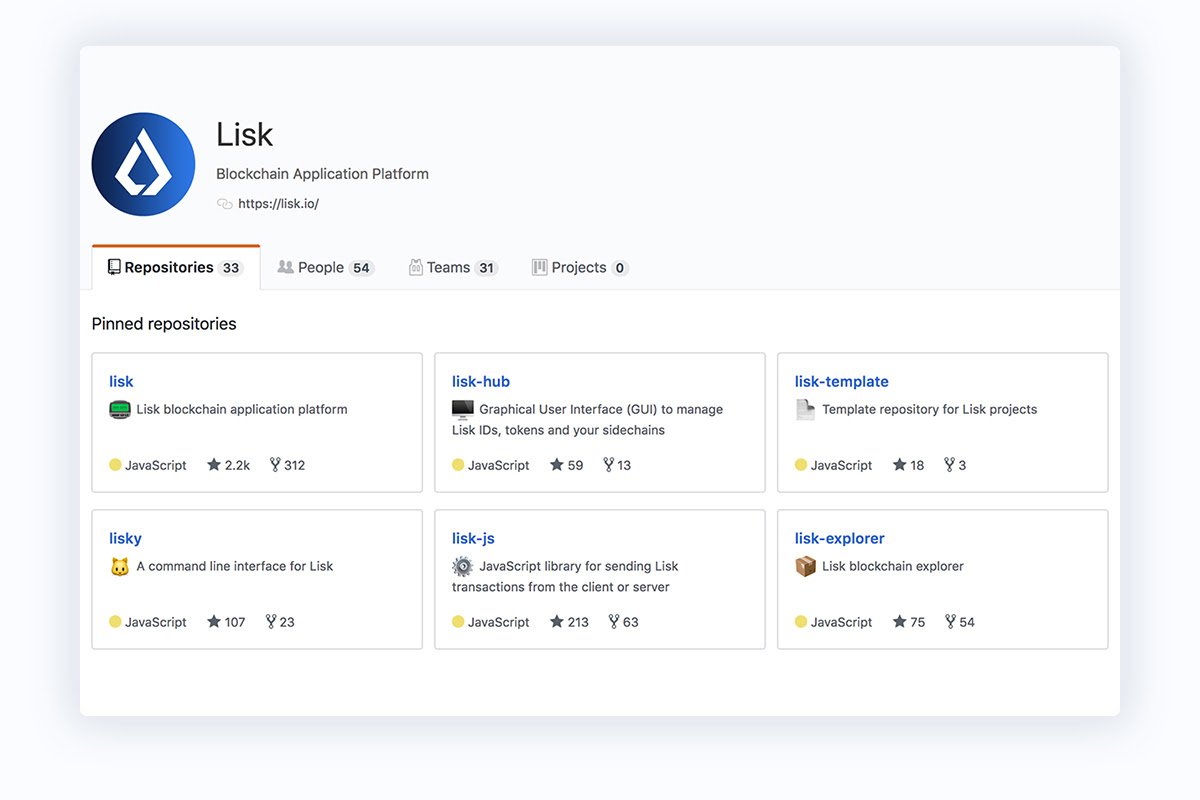Click the star icon on lisk-explorer card
Viewport: 1200px width, 800px height.
click(900, 621)
